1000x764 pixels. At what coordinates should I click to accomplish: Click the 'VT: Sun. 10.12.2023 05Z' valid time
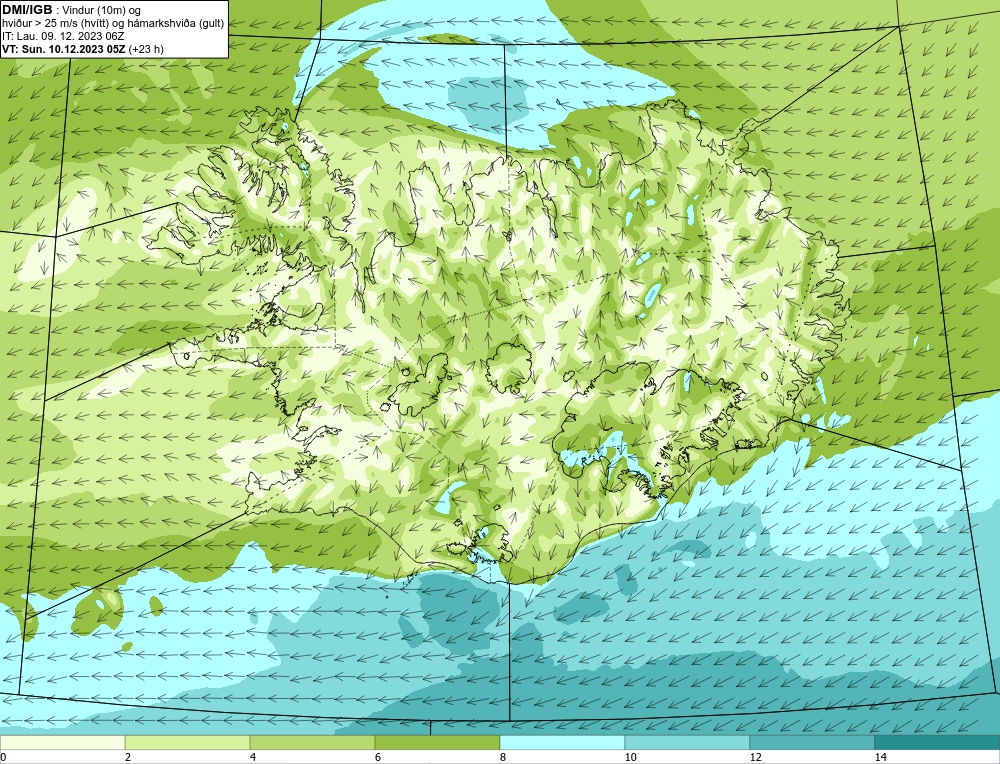pyautogui.click(x=64, y=48)
